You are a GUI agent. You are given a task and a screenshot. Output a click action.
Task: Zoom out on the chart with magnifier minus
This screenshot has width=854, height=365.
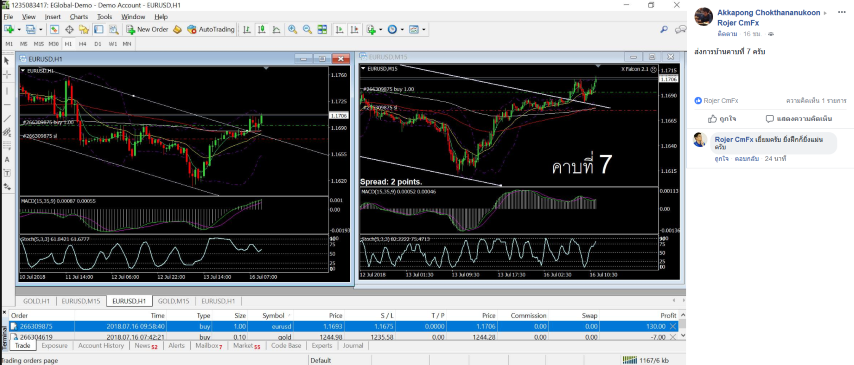(307, 29)
